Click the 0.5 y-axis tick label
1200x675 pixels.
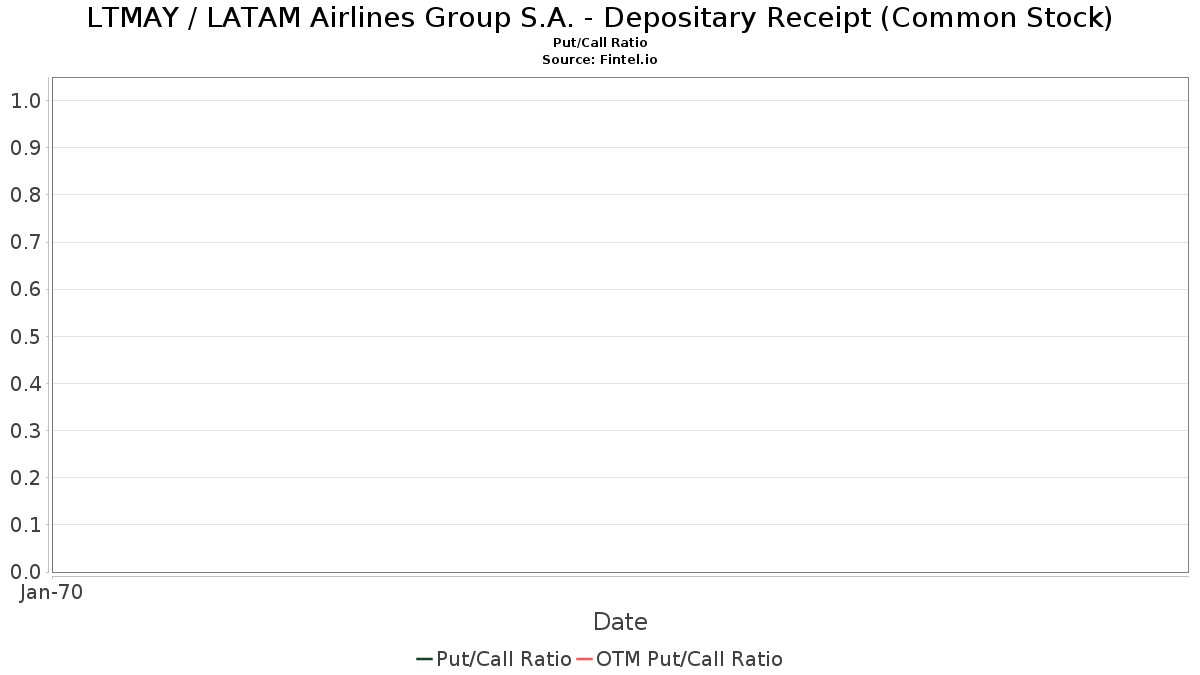[x=25, y=336]
